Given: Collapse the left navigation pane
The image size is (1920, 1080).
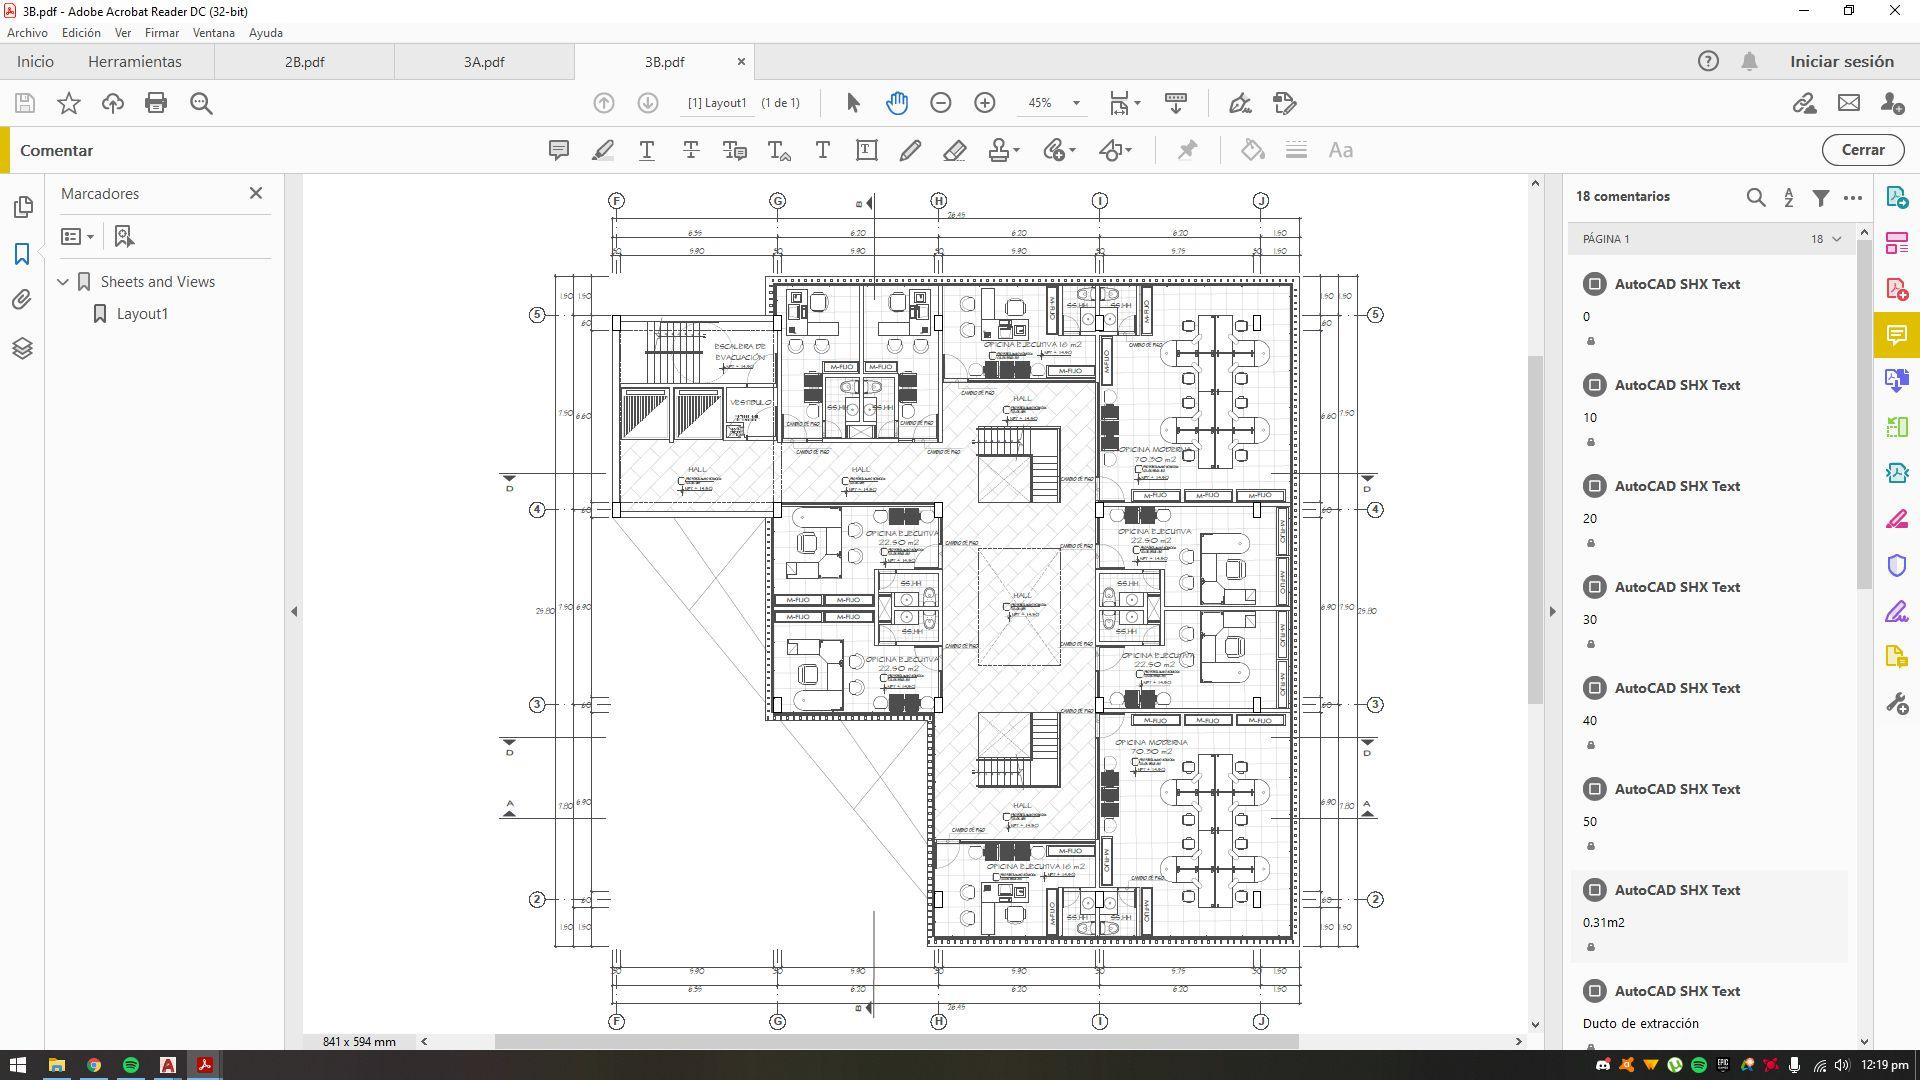Looking at the screenshot, I should point(294,611).
